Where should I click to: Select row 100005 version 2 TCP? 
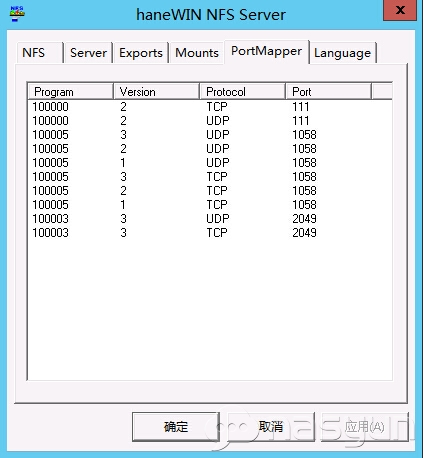(x=210, y=191)
